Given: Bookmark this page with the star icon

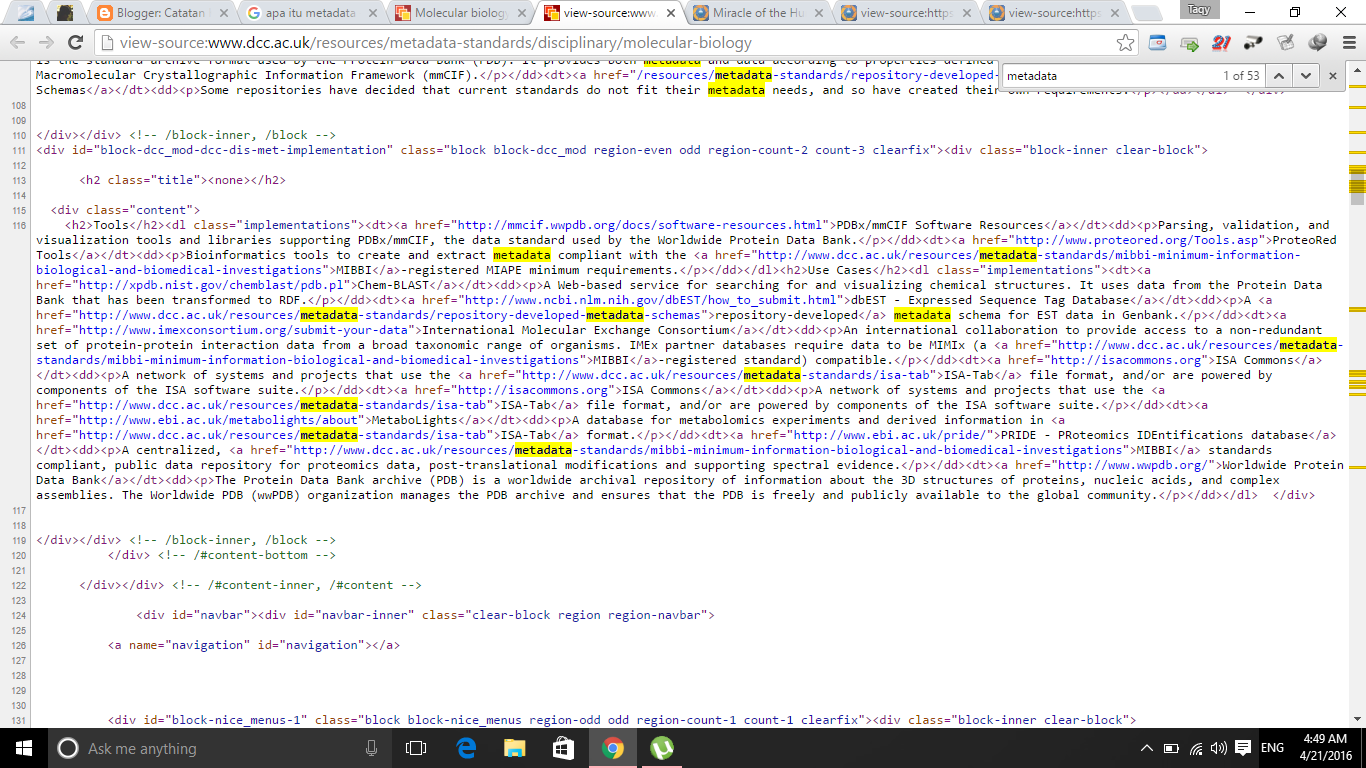Looking at the screenshot, I should click(x=1125, y=43).
